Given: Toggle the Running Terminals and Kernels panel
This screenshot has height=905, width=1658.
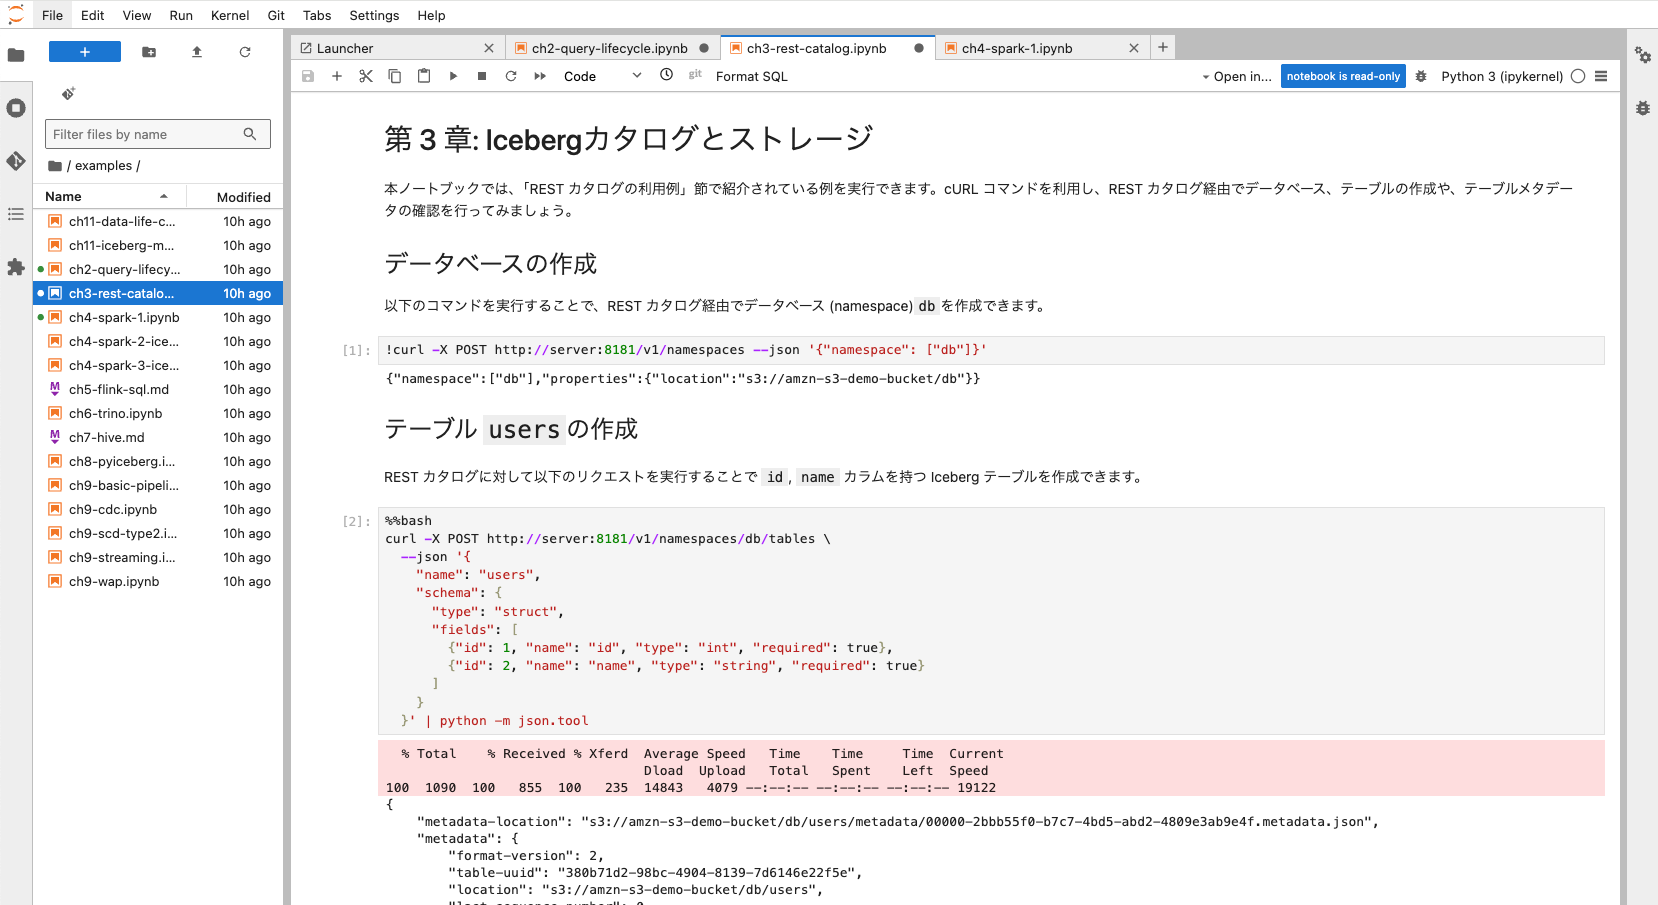Looking at the screenshot, I should 16,108.
